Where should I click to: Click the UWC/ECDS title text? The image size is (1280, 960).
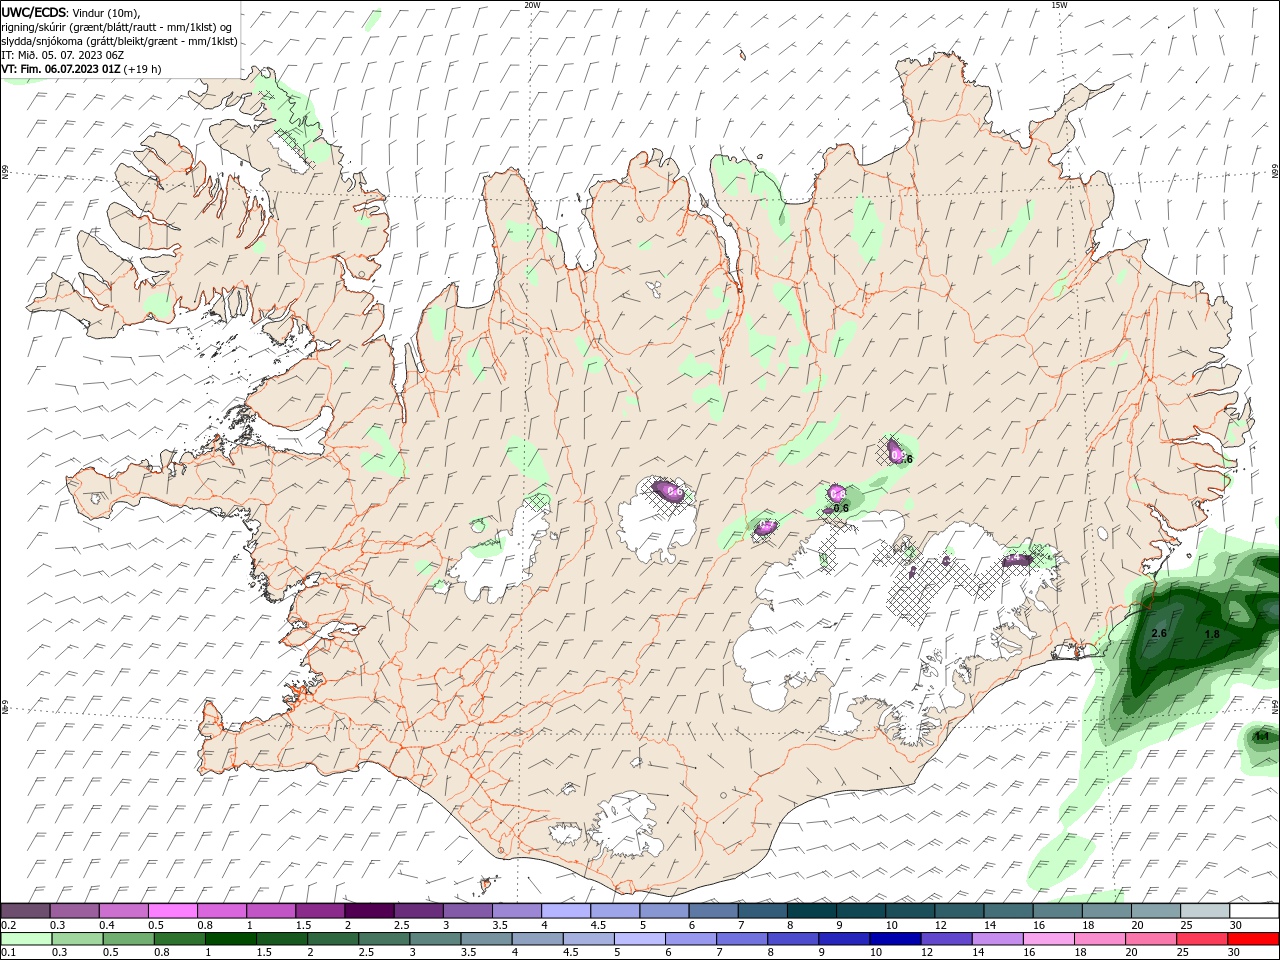[x=35, y=12]
